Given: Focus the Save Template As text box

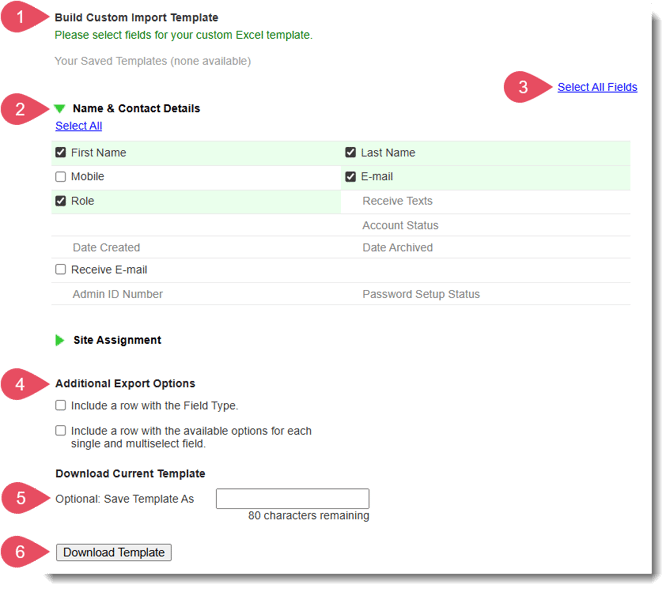Looking at the screenshot, I should point(292,498).
